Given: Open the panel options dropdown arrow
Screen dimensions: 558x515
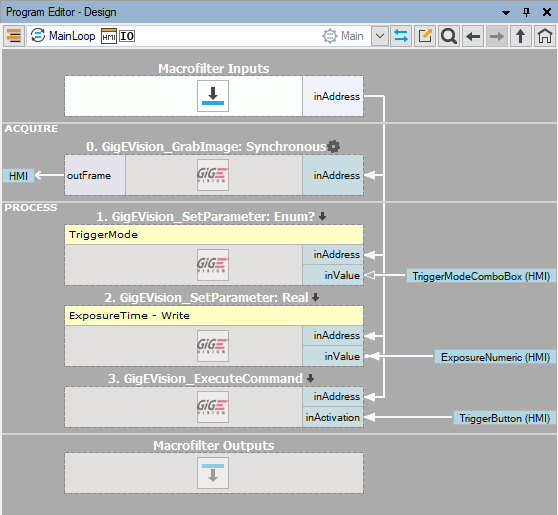Looking at the screenshot, I should 506,12.
